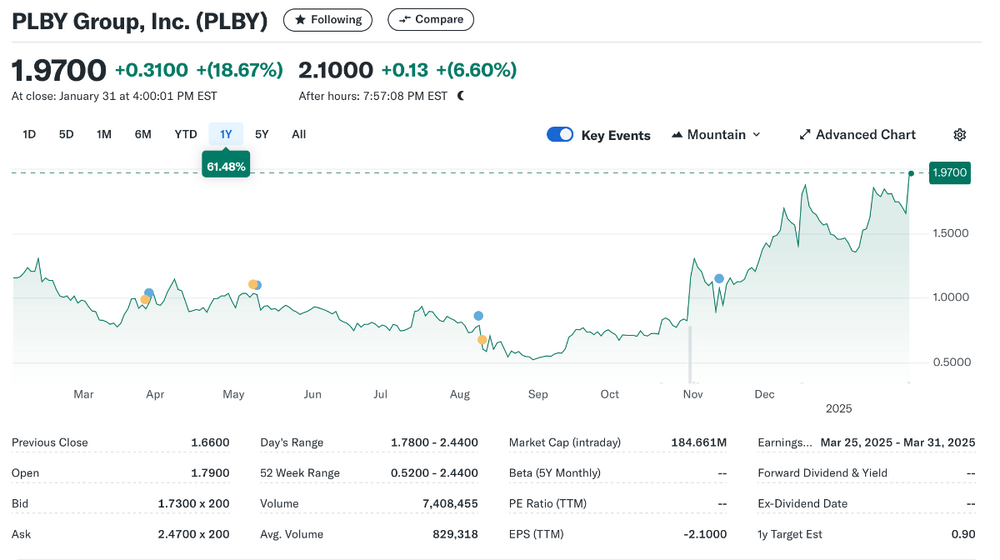1000x560 pixels.
Task: Click the after-hours moon icon
Action: 461,96
